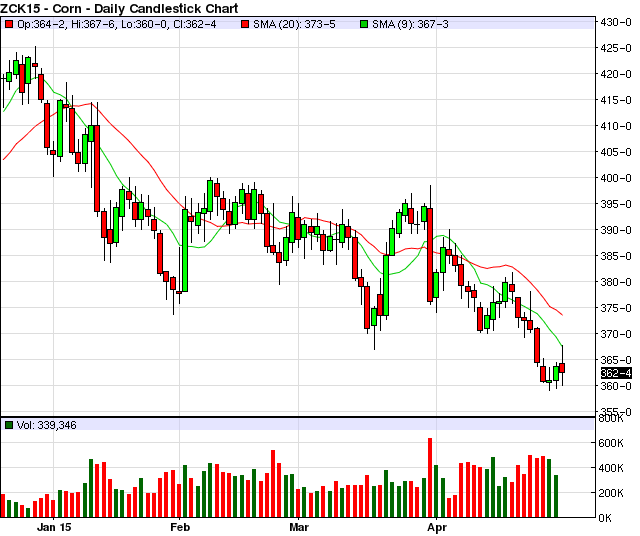The image size is (640, 536).
Task: Click the green SMA (9) legend swatch
Action: (x=364, y=24)
